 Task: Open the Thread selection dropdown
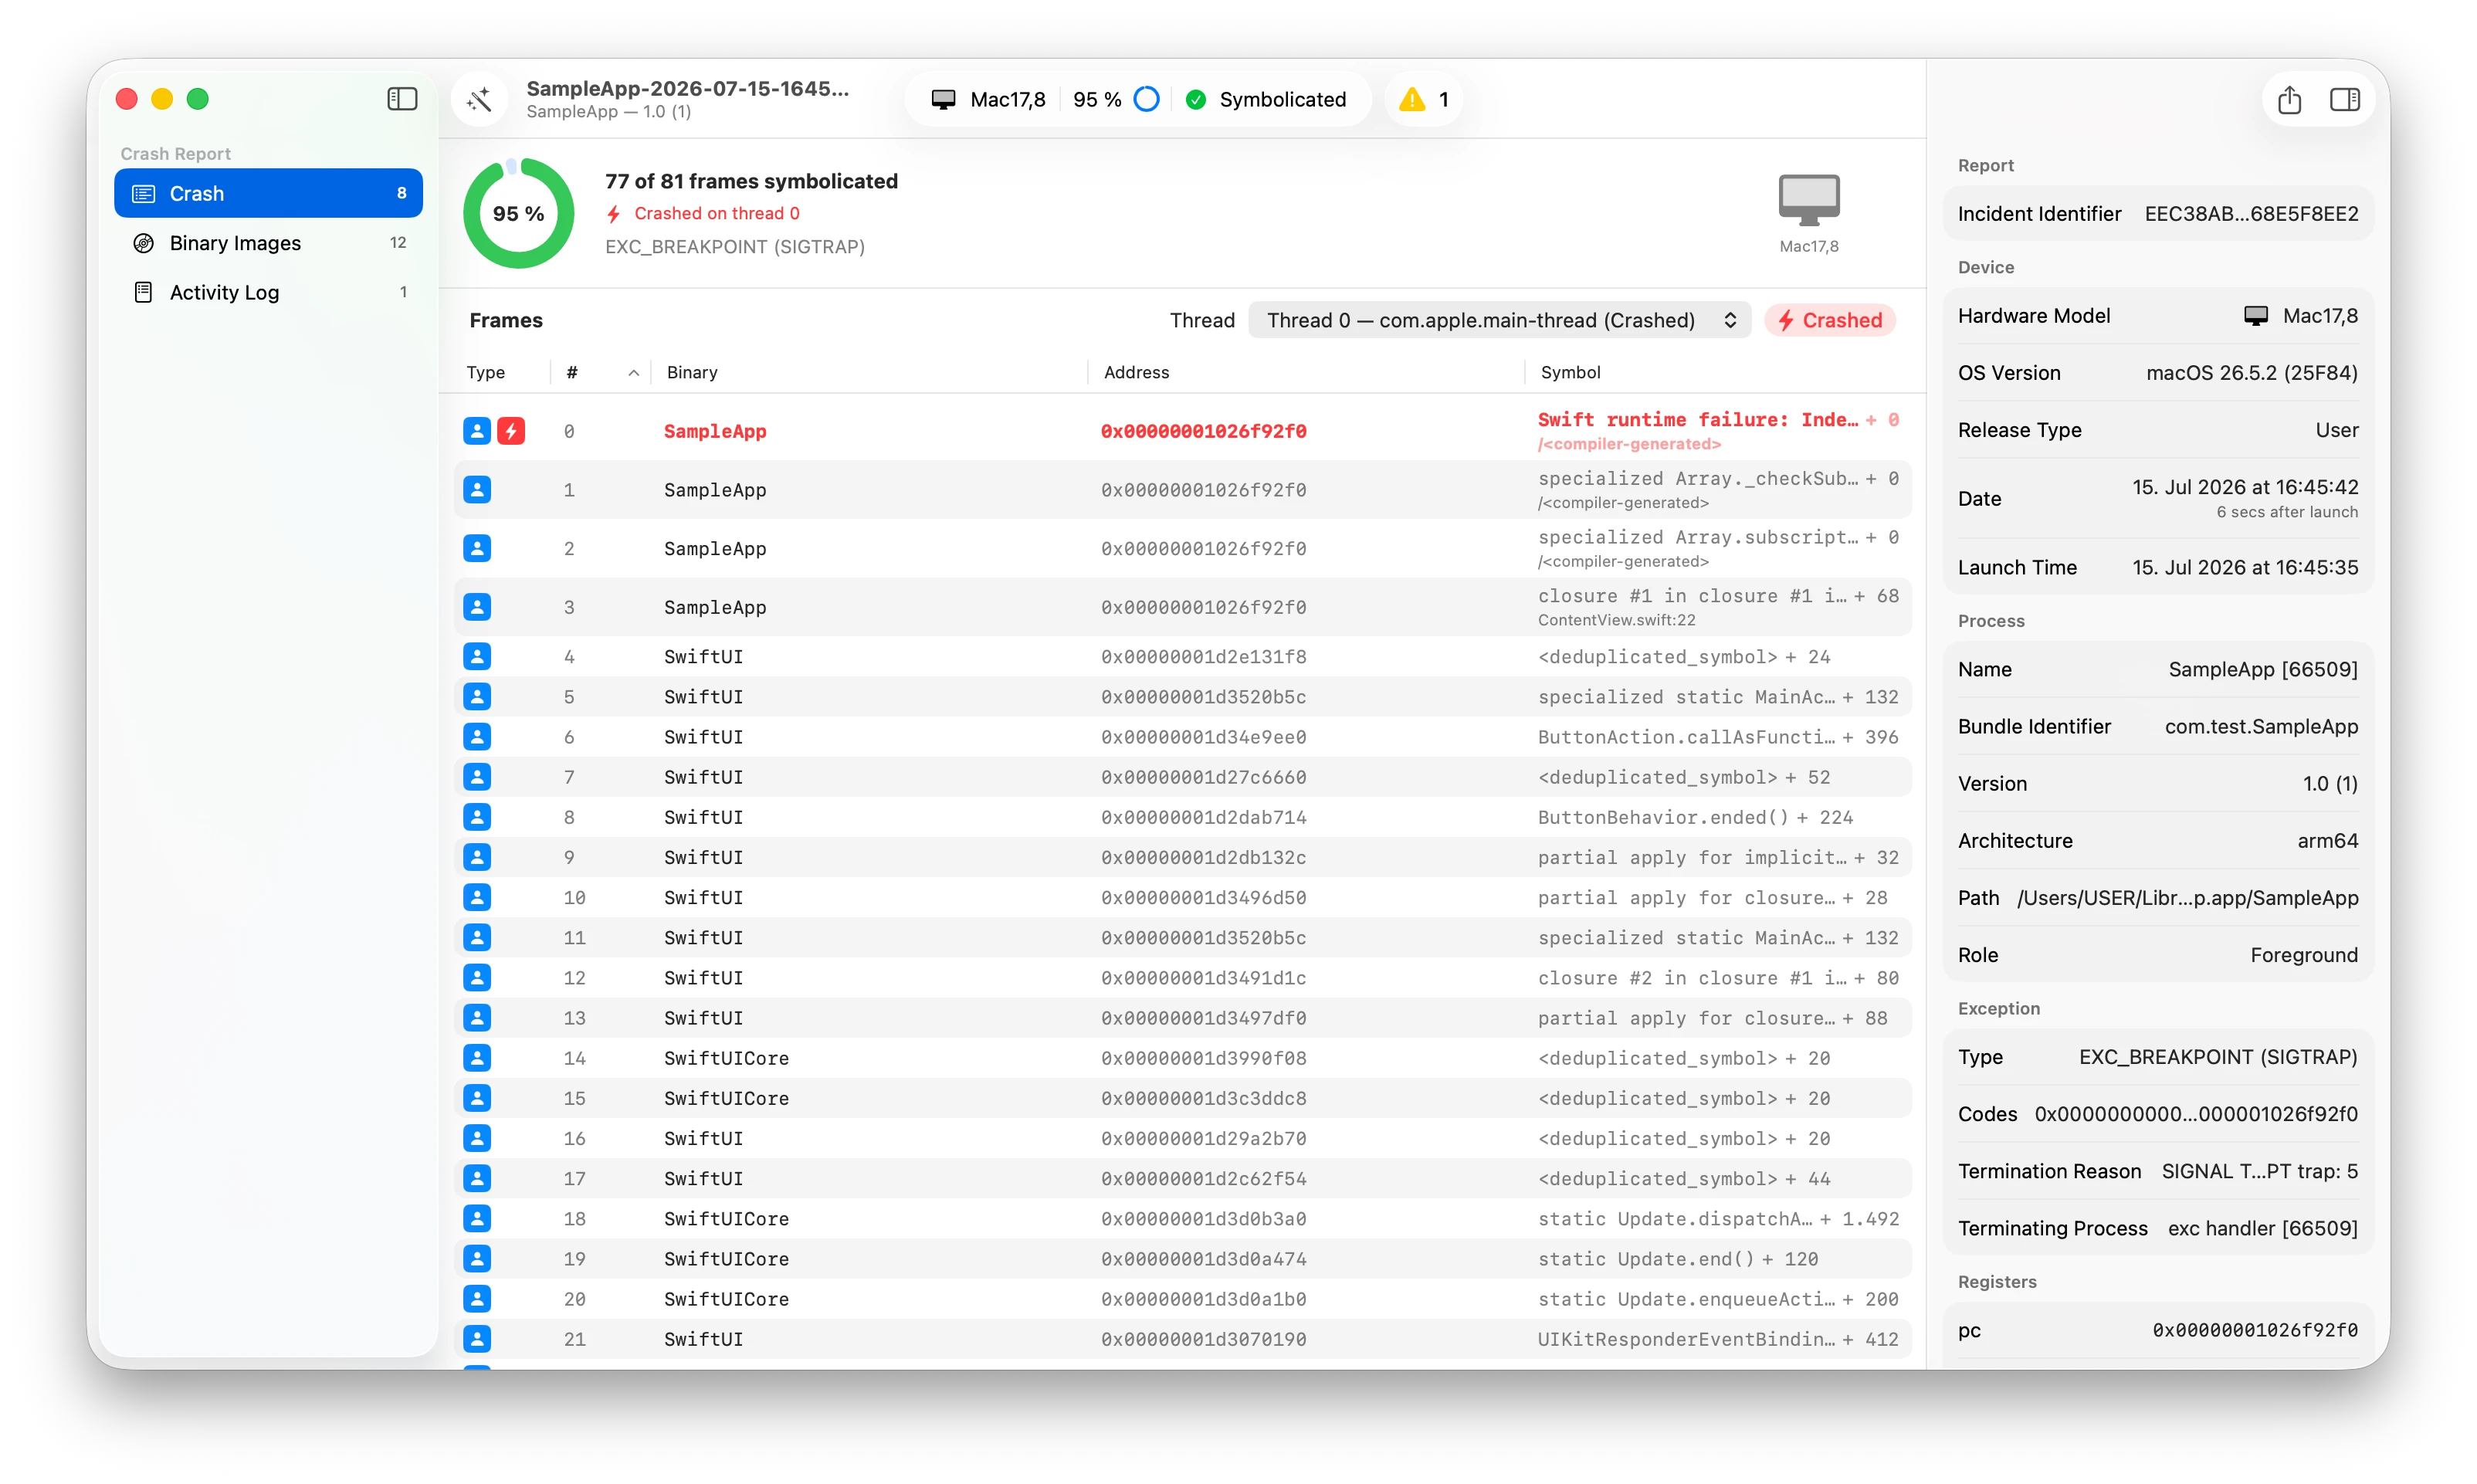pyautogui.click(x=1500, y=320)
